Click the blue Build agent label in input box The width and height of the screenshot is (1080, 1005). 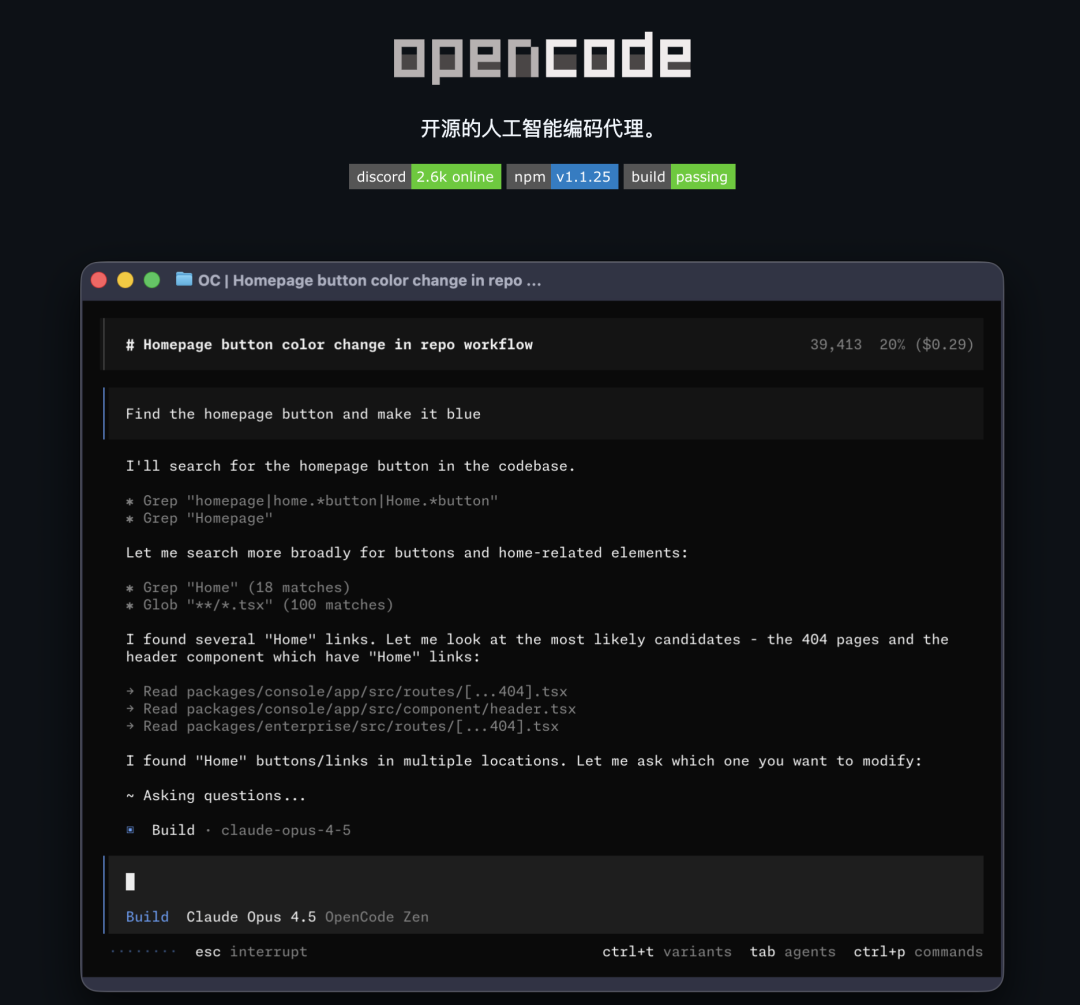coord(147,917)
